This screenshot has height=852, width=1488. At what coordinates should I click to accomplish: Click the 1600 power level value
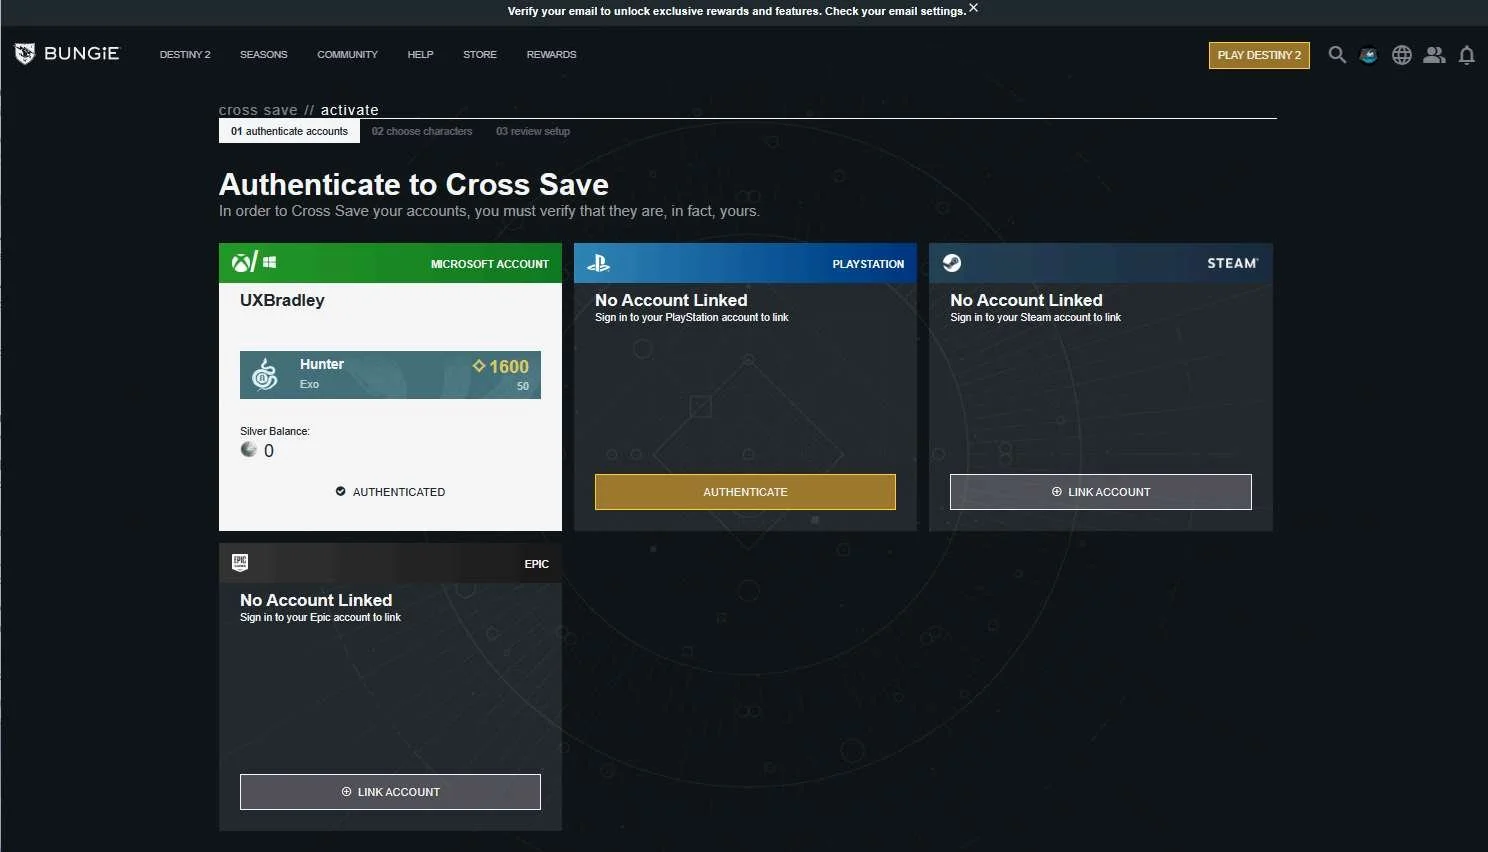[509, 367]
